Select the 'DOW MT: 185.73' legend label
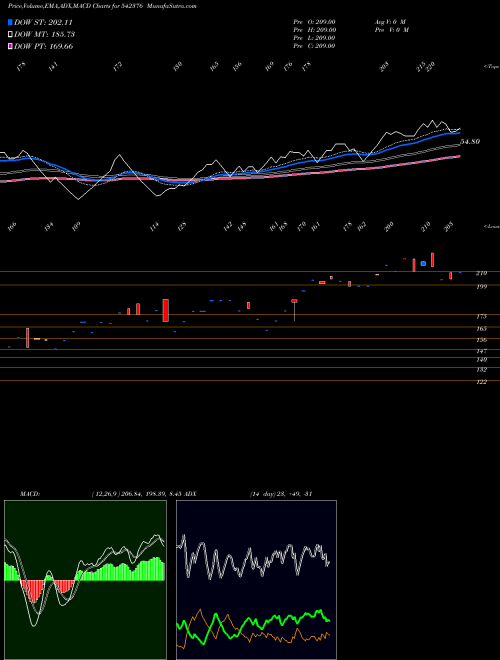This screenshot has height=660, width=500. coord(45,34)
